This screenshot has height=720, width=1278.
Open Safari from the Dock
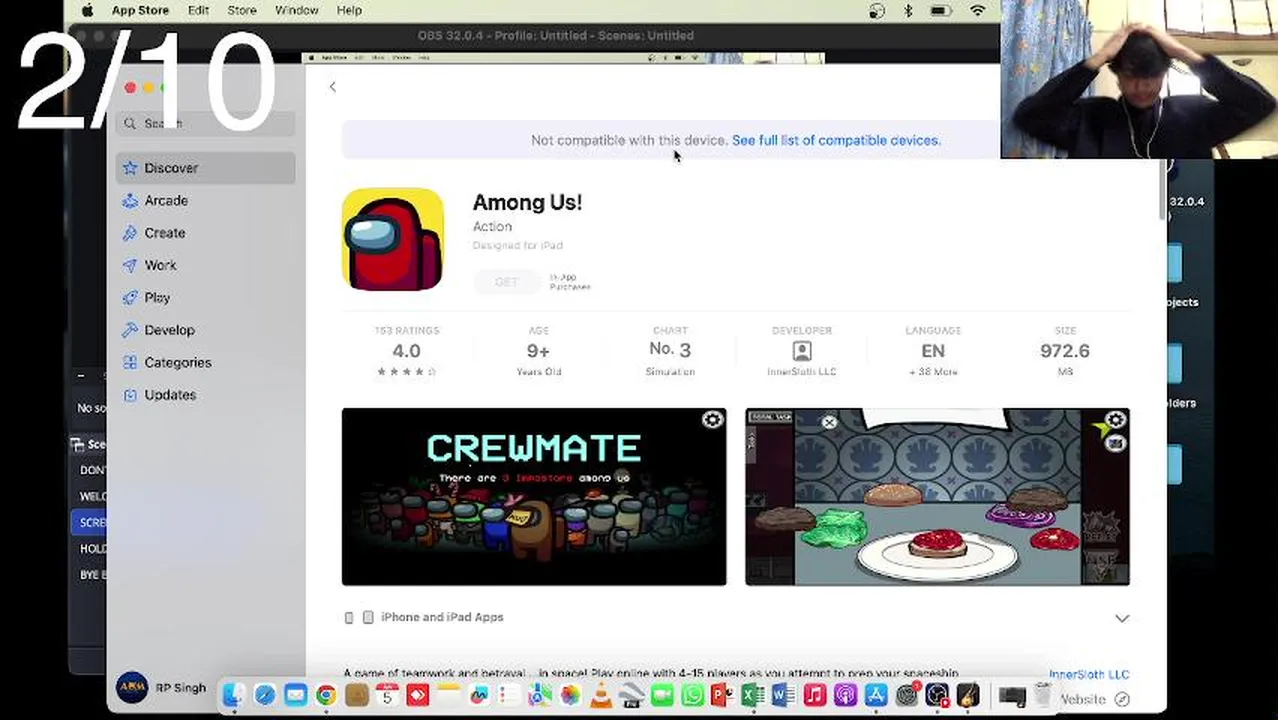(x=265, y=695)
